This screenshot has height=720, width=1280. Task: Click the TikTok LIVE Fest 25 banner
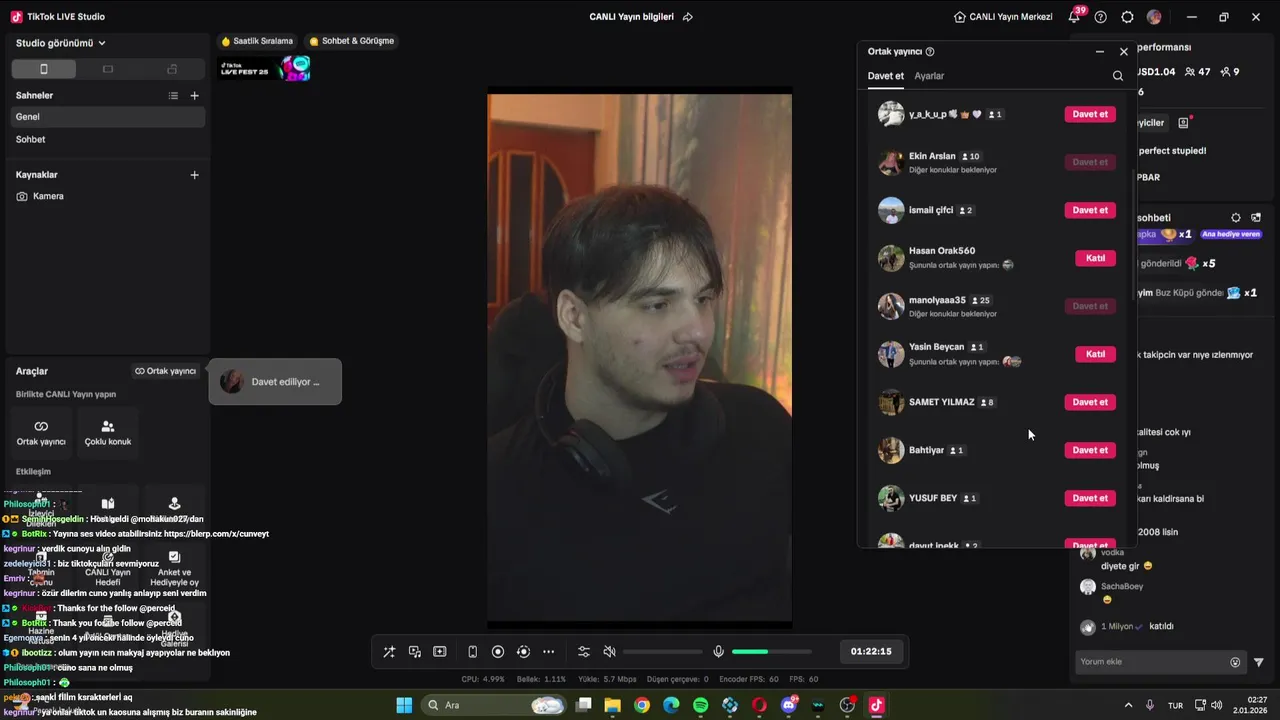coord(265,69)
